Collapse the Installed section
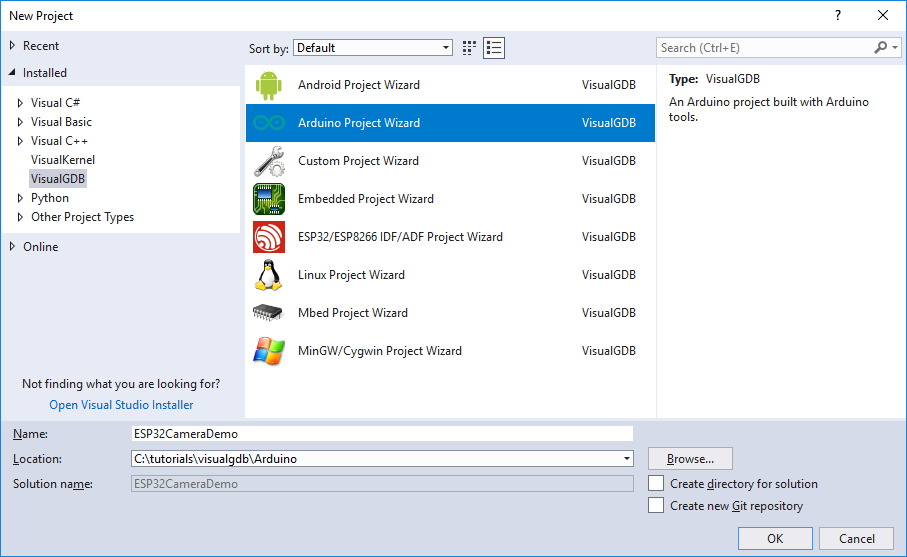Image resolution: width=907 pixels, height=557 pixels. point(12,72)
